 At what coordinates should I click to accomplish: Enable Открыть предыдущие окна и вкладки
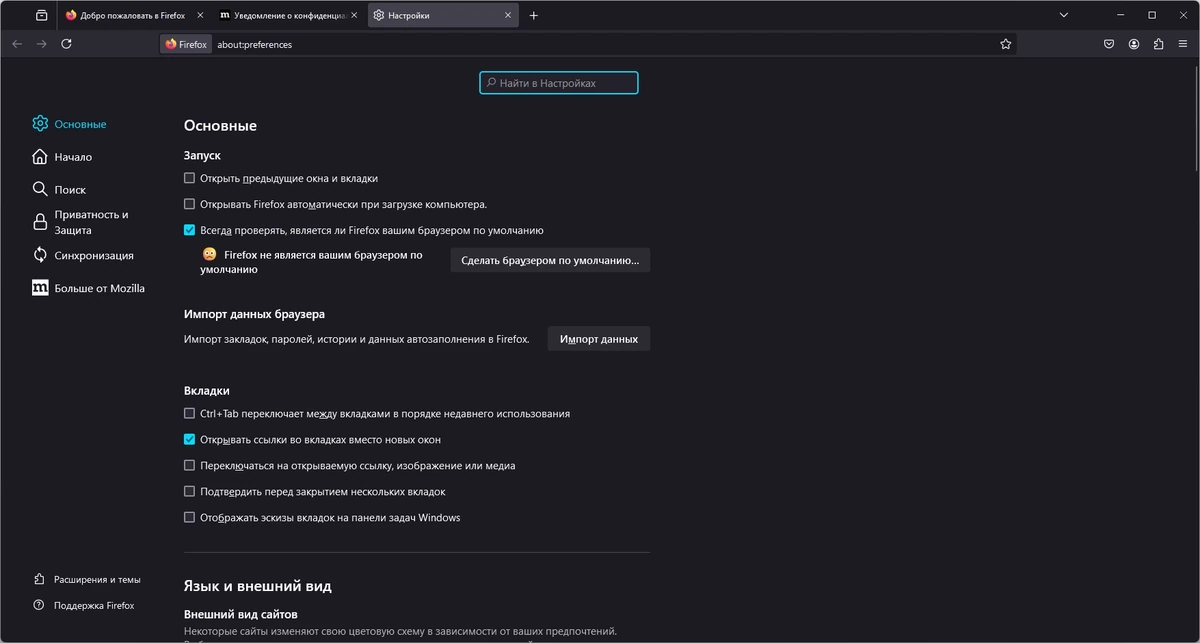tap(190, 178)
